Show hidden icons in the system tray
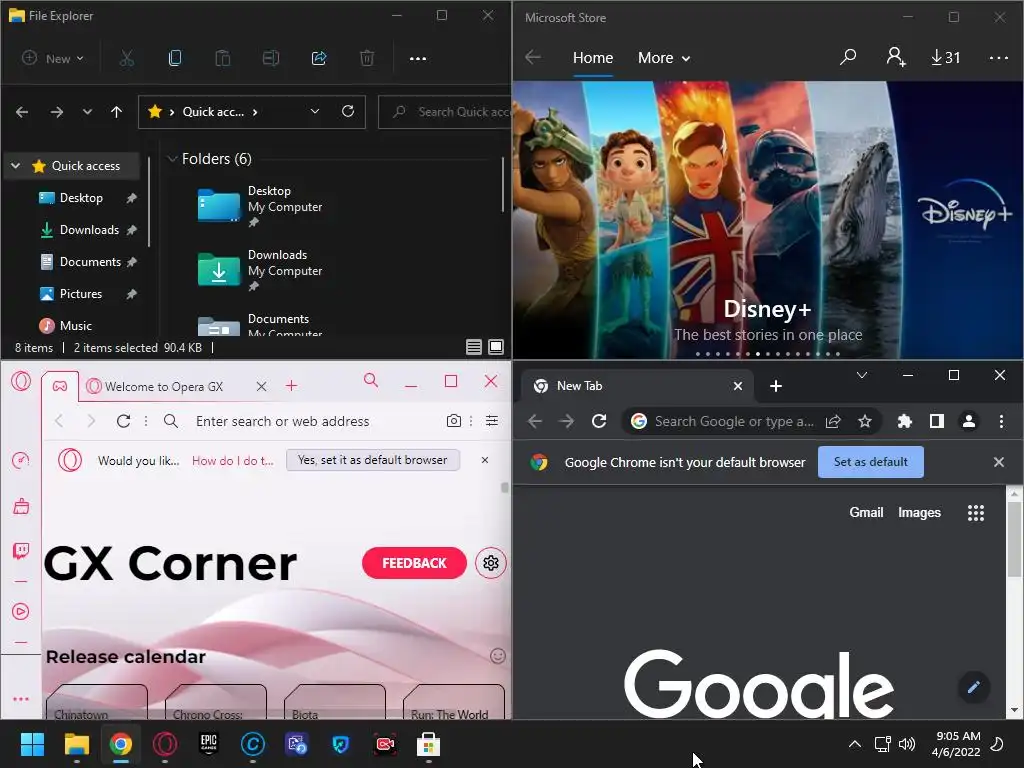The image size is (1024, 768). pos(855,744)
